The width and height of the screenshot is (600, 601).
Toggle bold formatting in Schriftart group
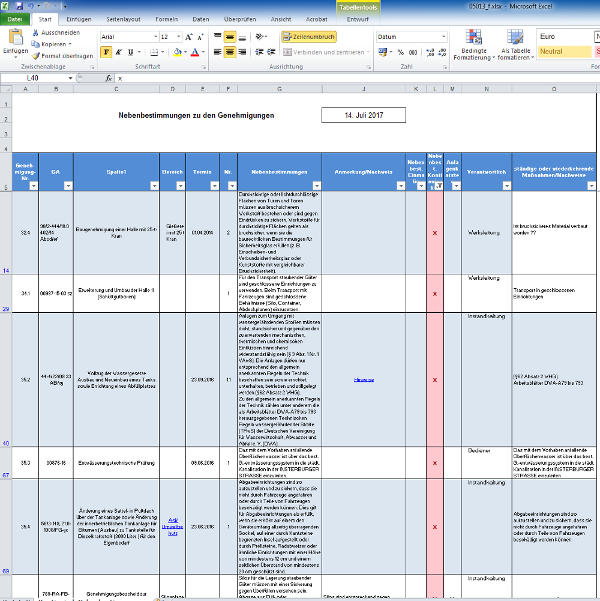point(106,52)
